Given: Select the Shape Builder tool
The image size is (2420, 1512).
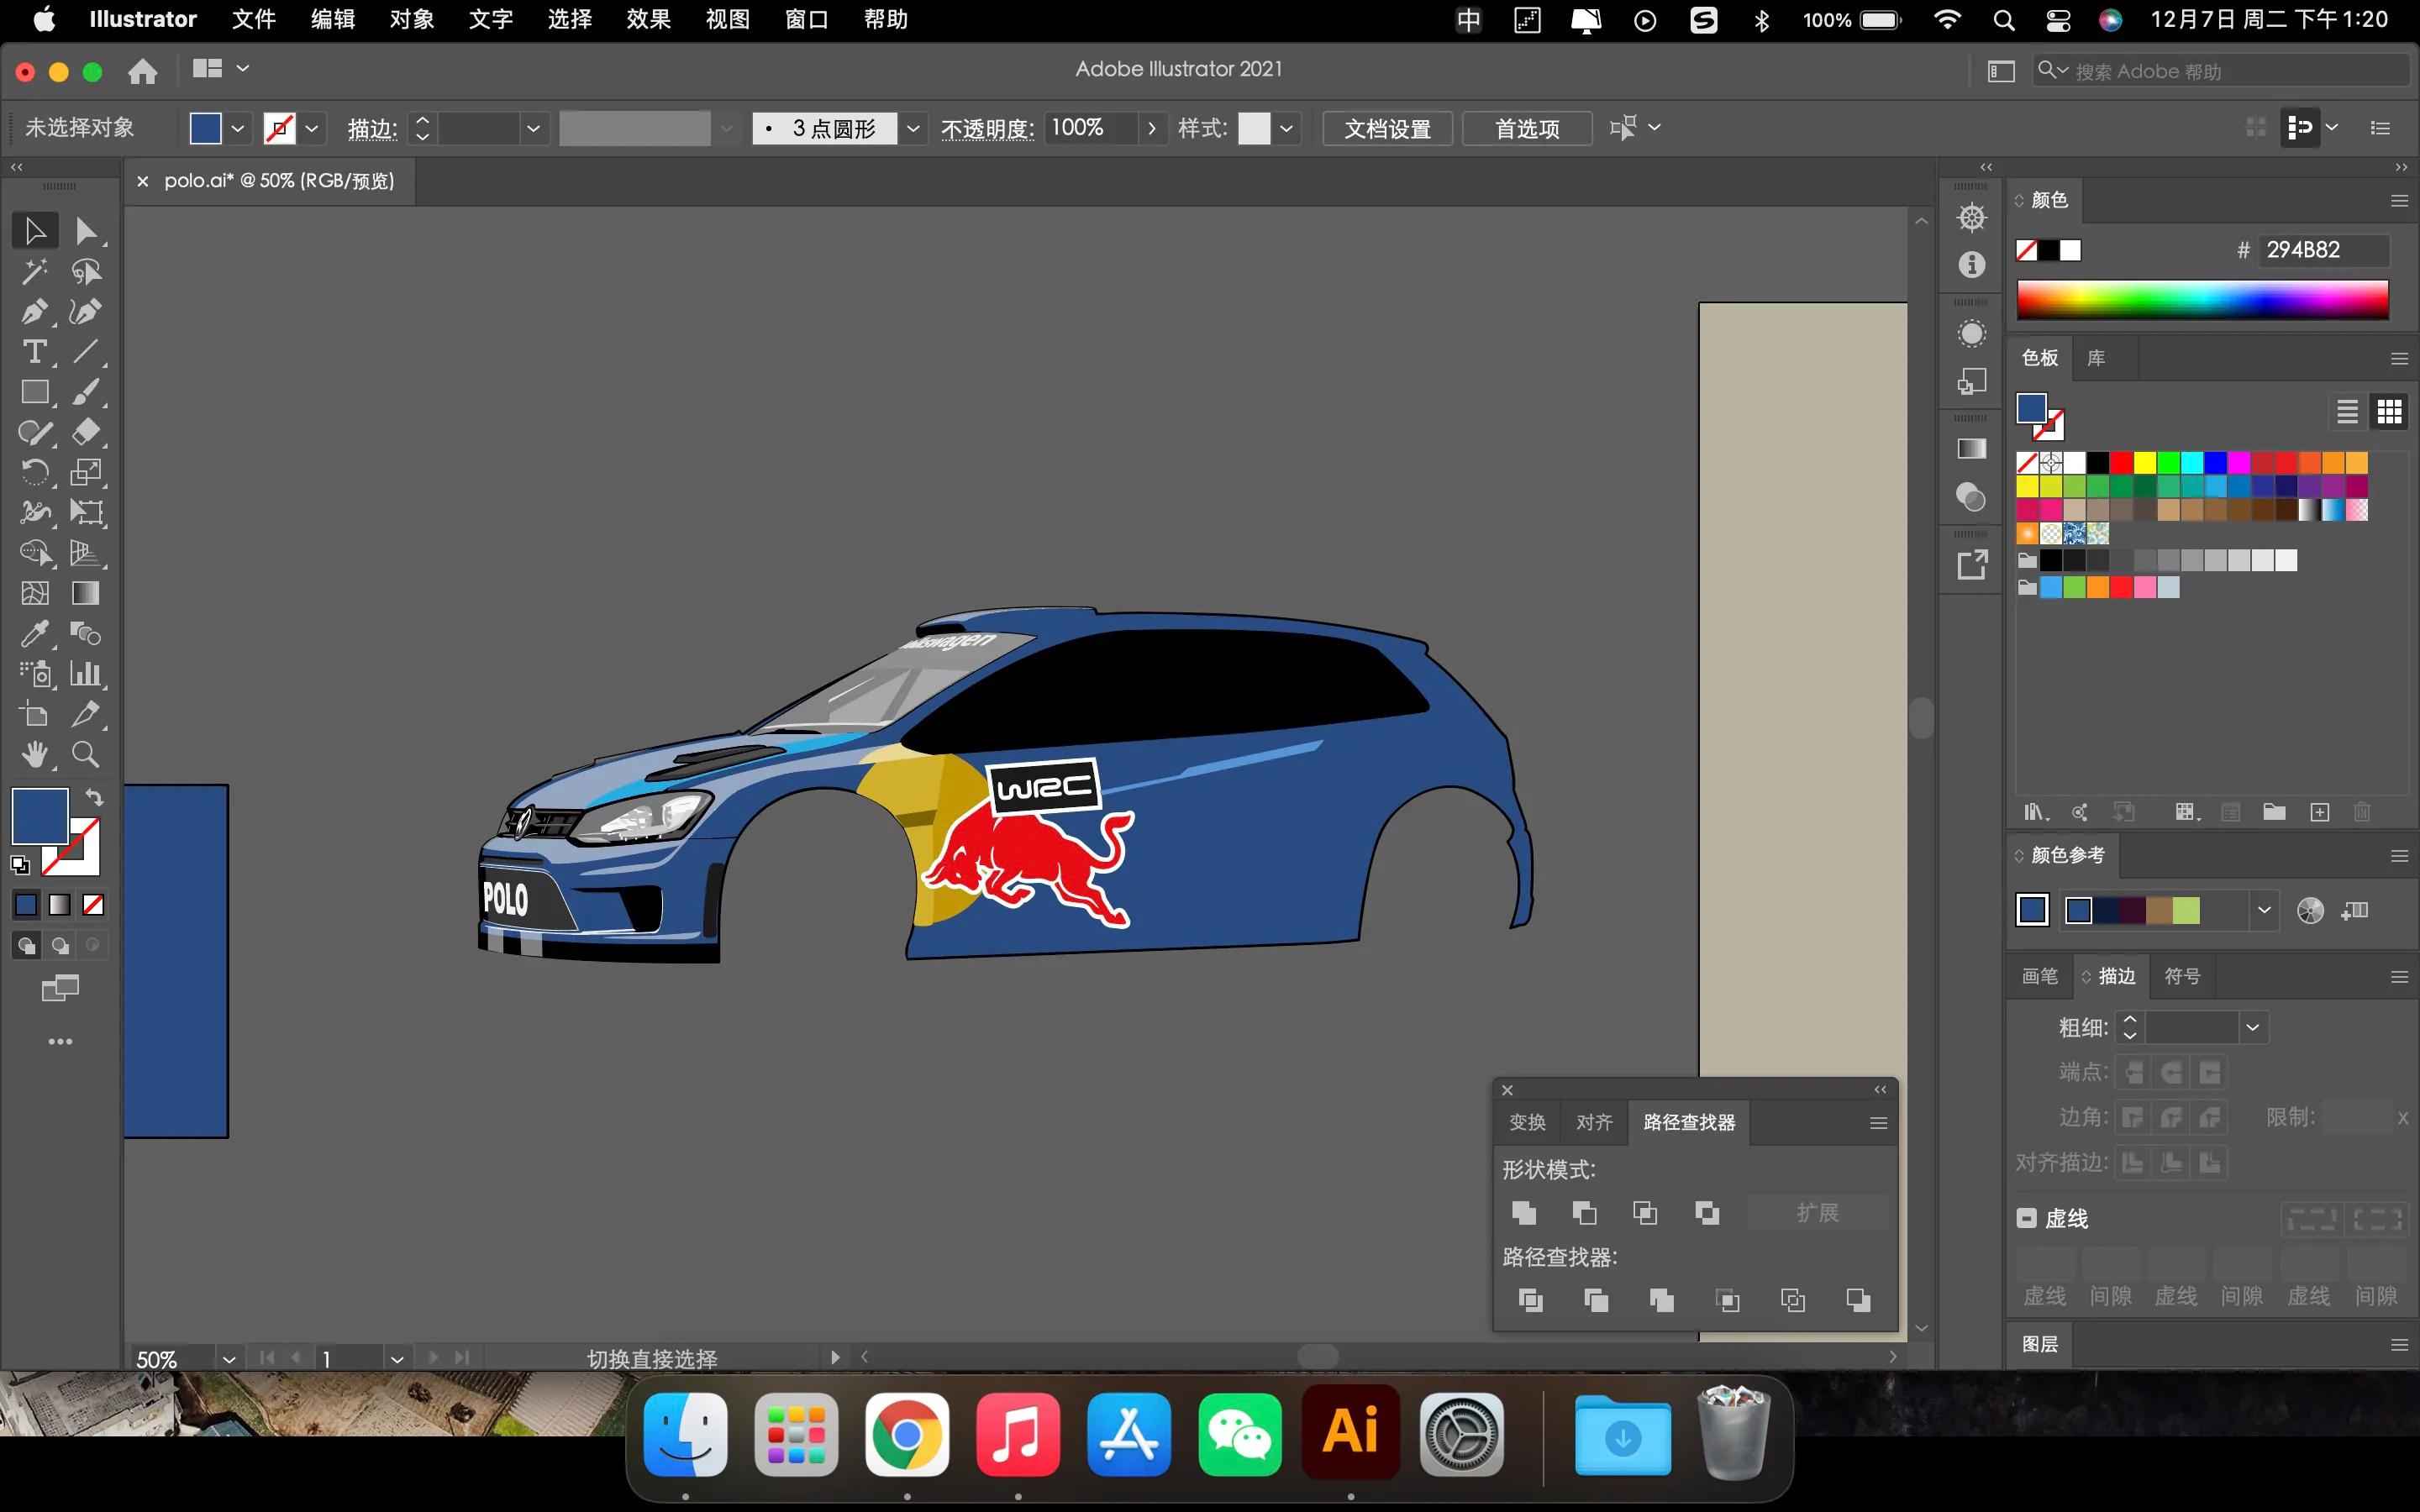Looking at the screenshot, I should point(35,553).
